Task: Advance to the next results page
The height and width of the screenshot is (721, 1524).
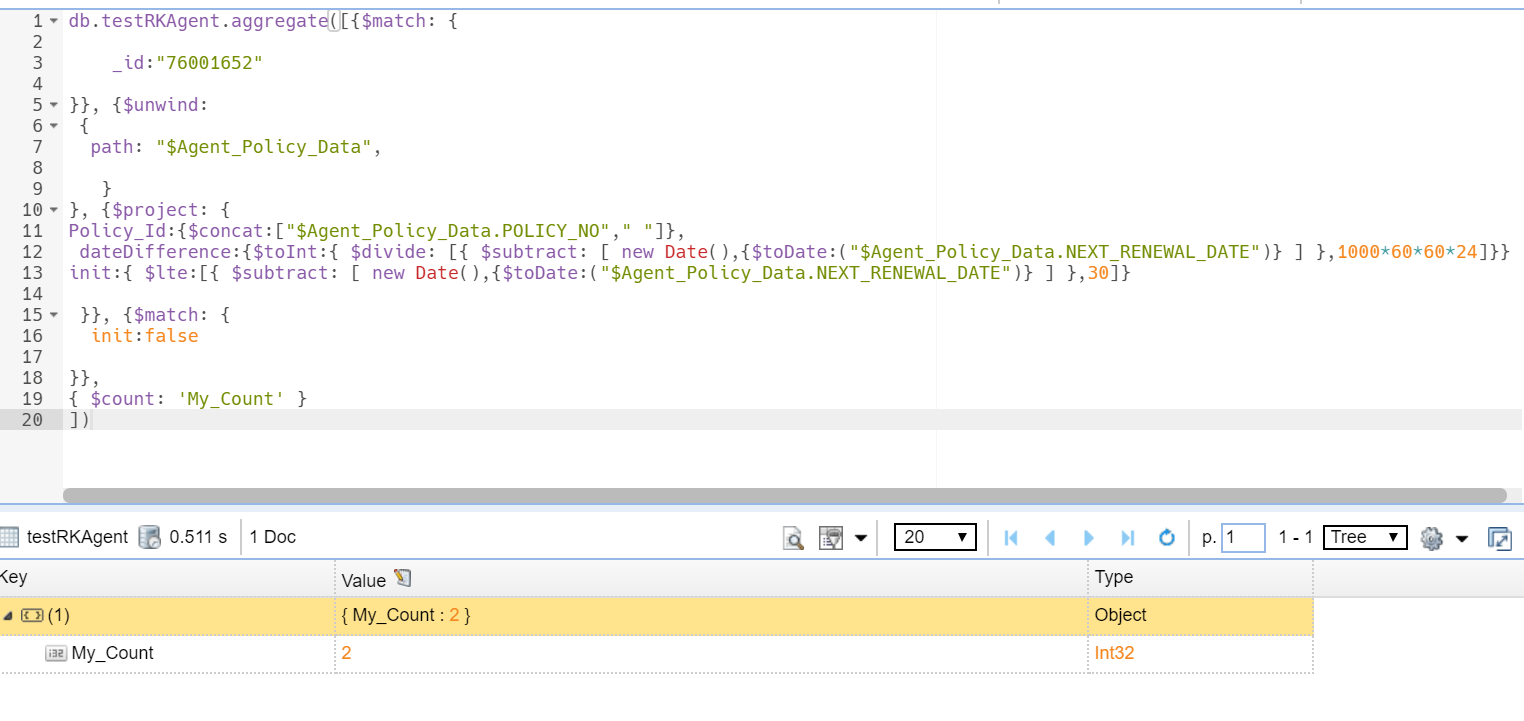Action: pos(1089,537)
